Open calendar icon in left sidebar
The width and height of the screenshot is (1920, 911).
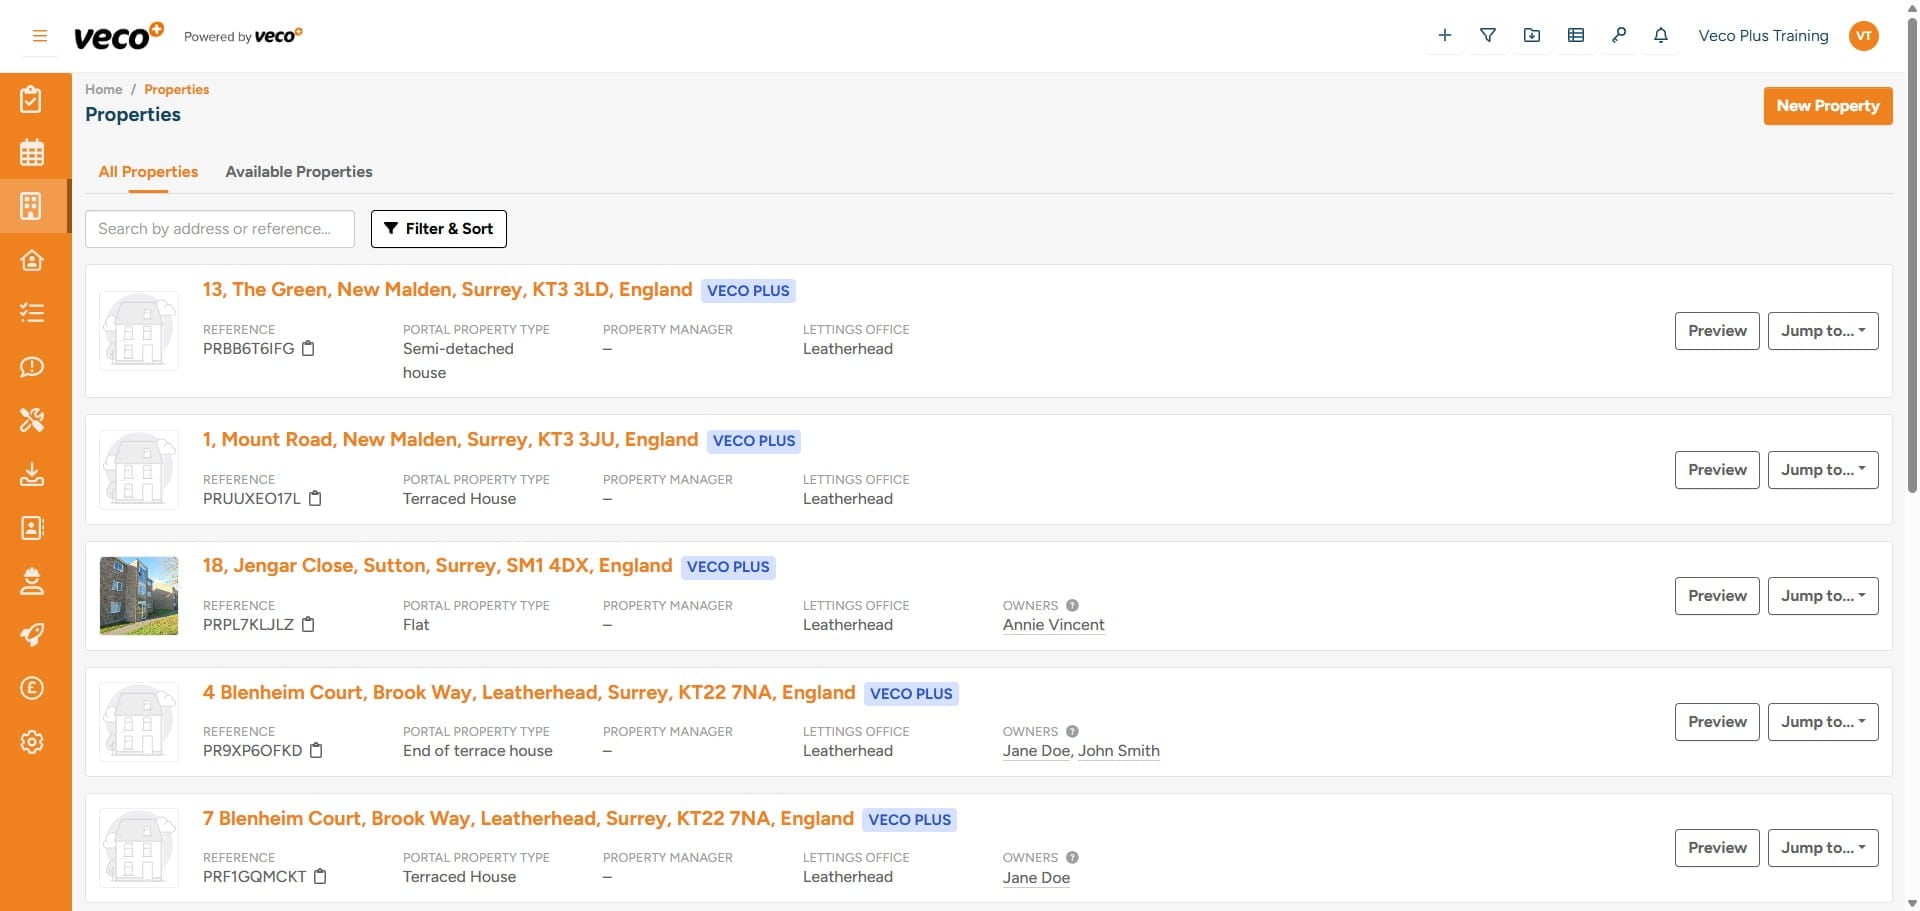tap(32, 153)
